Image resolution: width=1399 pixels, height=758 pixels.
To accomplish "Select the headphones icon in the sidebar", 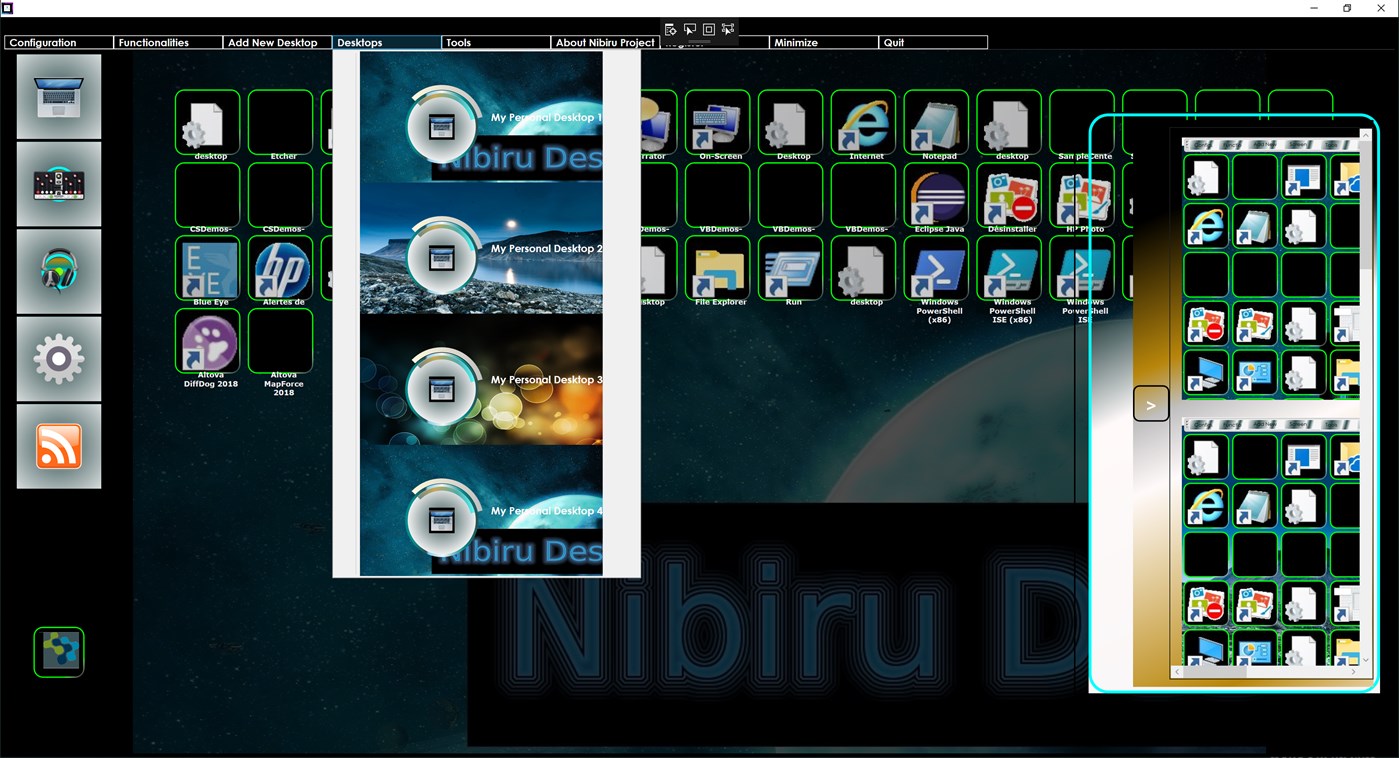I will (58, 270).
